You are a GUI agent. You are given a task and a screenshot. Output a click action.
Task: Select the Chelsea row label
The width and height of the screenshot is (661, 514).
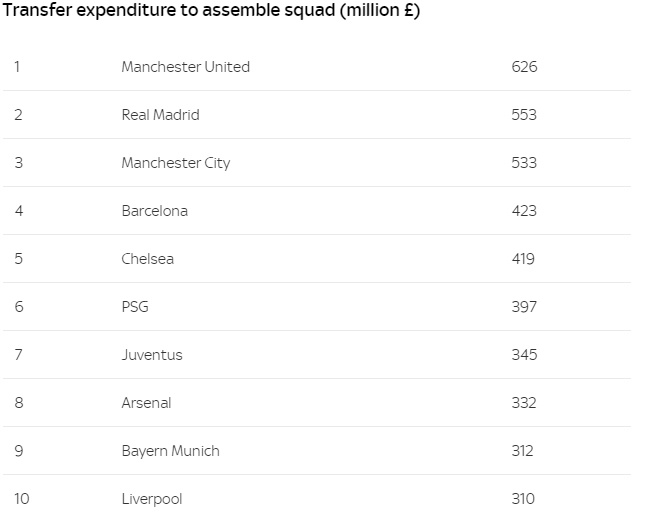(x=147, y=259)
